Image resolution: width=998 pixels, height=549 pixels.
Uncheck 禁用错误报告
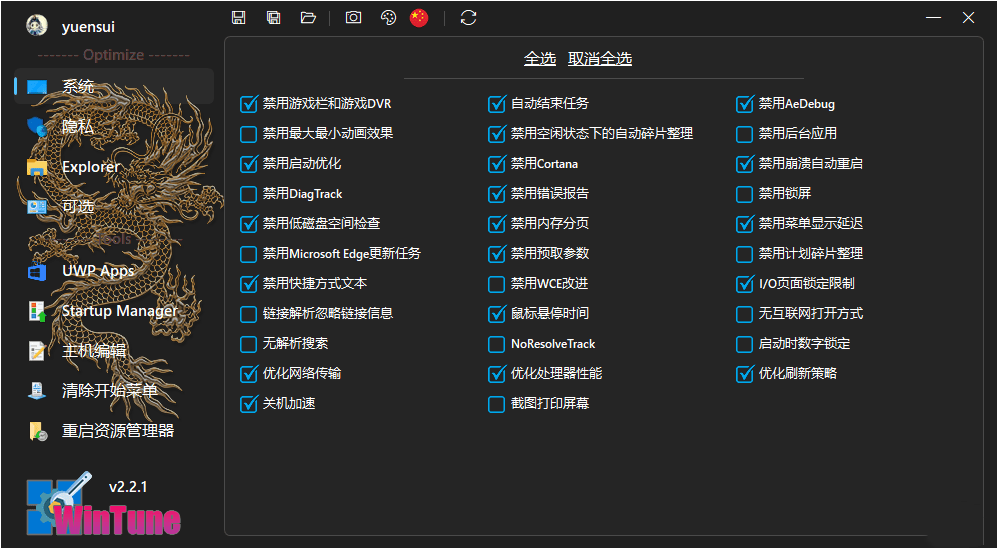click(x=496, y=194)
